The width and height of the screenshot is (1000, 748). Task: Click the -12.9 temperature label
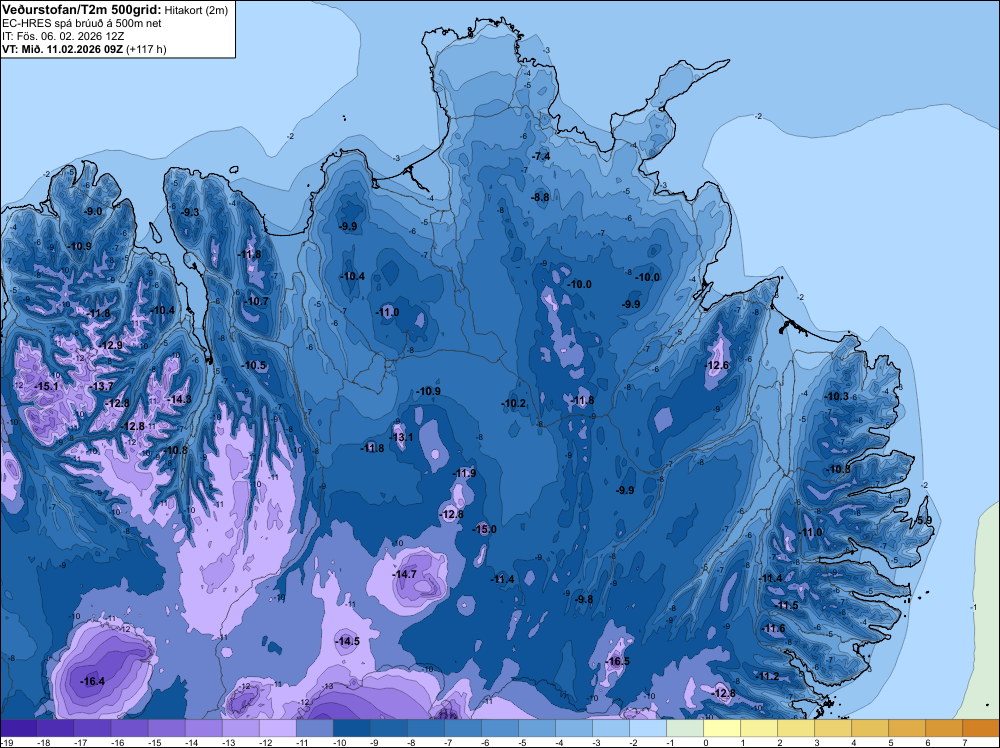tap(110, 345)
